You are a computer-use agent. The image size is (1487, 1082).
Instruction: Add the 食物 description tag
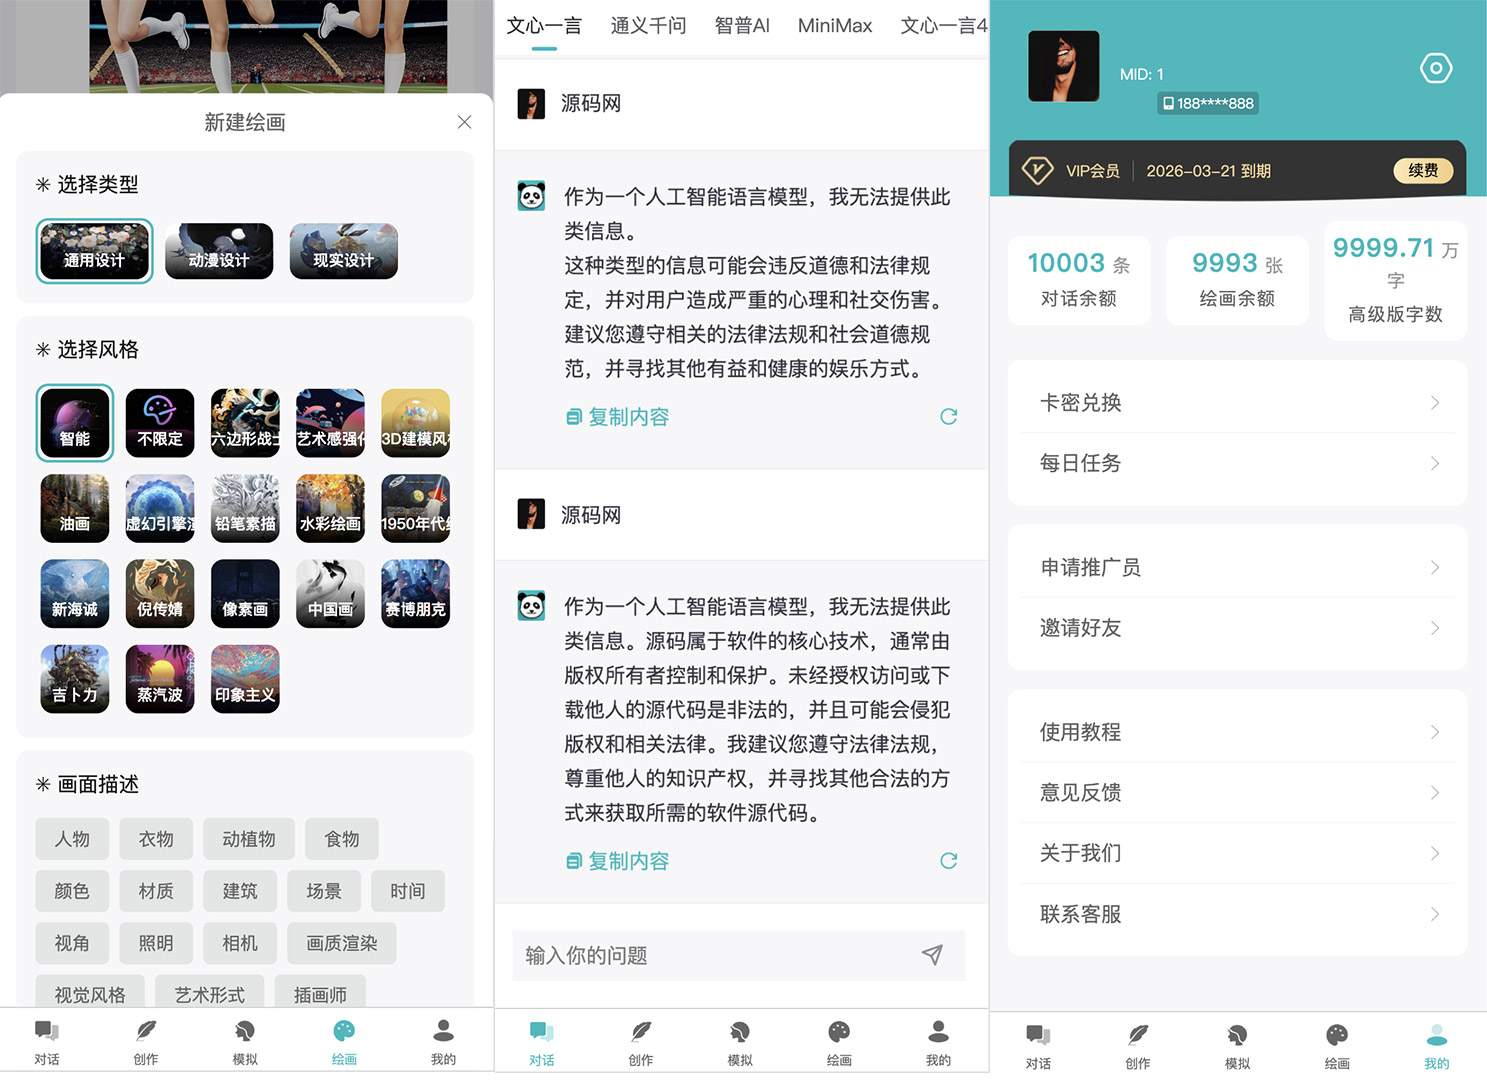pos(342,839)
